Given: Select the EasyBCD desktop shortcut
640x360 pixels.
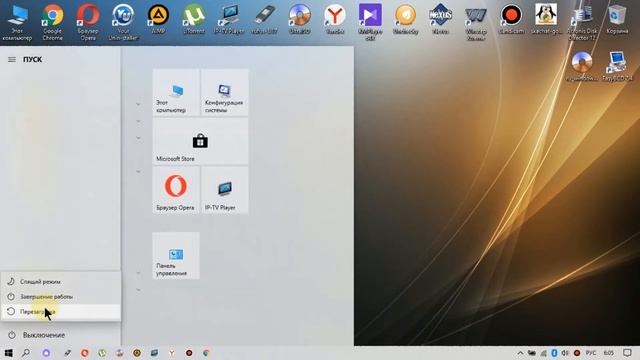Looking at the screenshot, I should point(617,66).
